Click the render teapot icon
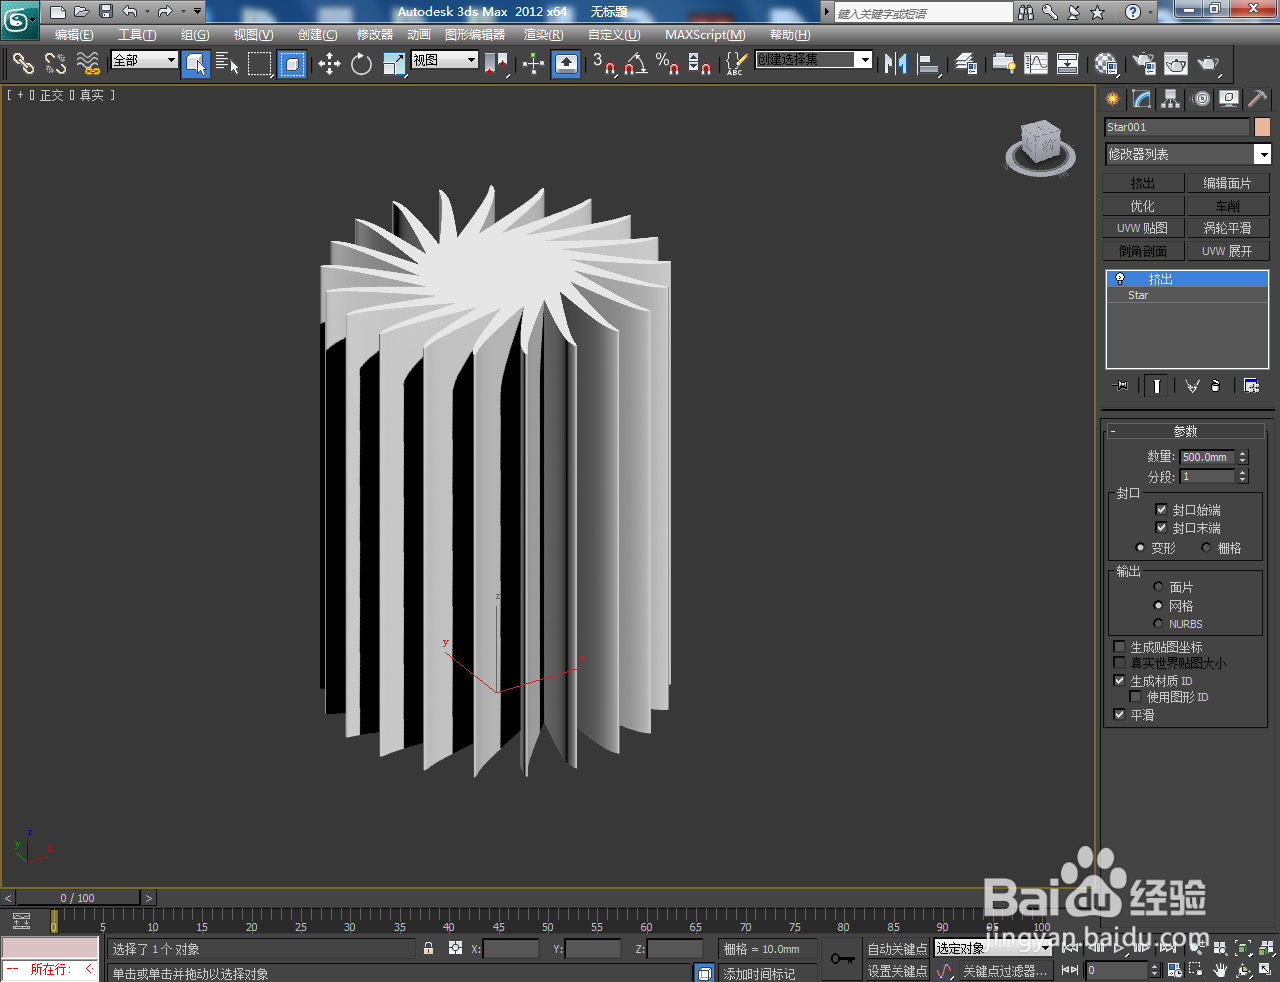Image resolution: width=1280 pixels, height=982 pixels. coord(1208,64)
